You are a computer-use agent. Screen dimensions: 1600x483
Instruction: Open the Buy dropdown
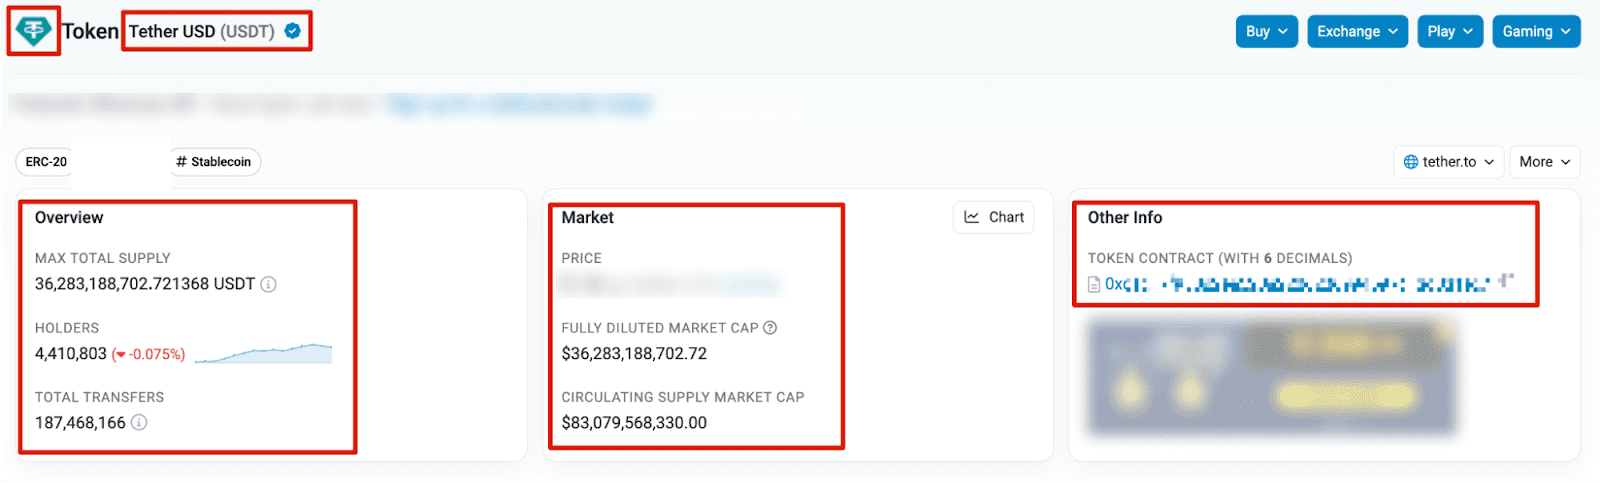1267,31
